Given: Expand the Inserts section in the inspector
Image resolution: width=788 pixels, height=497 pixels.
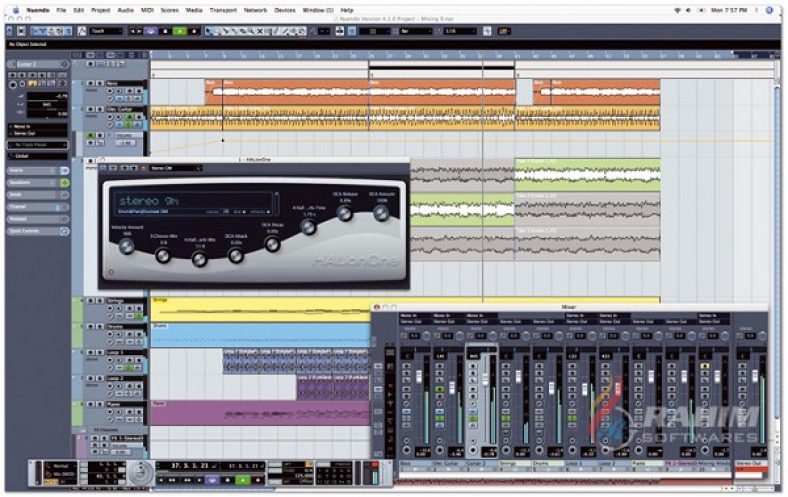Looking at the screenshot, I should pos(30,171).
